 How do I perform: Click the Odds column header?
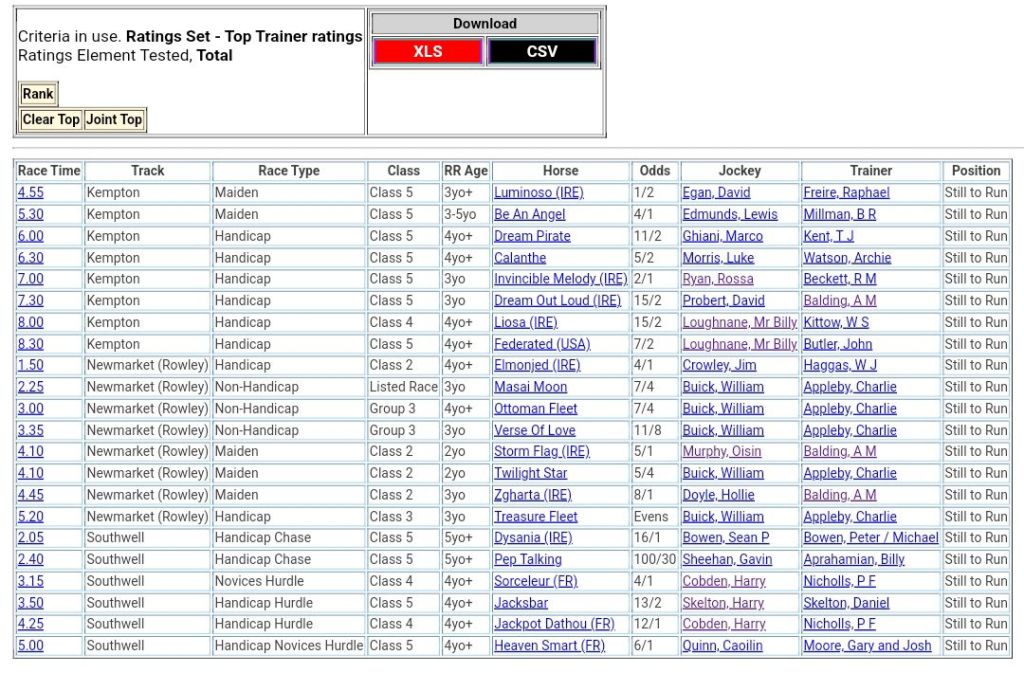point(655,171)
